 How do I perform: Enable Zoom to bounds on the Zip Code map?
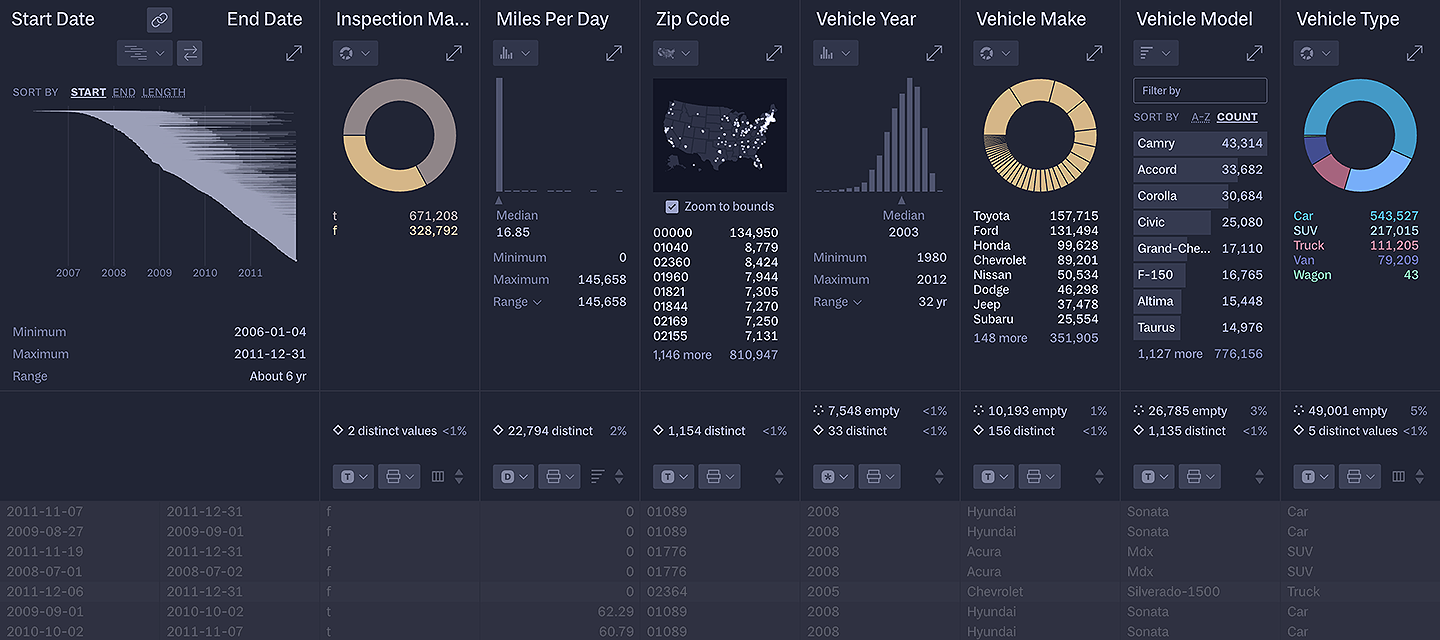coord(672,206)
